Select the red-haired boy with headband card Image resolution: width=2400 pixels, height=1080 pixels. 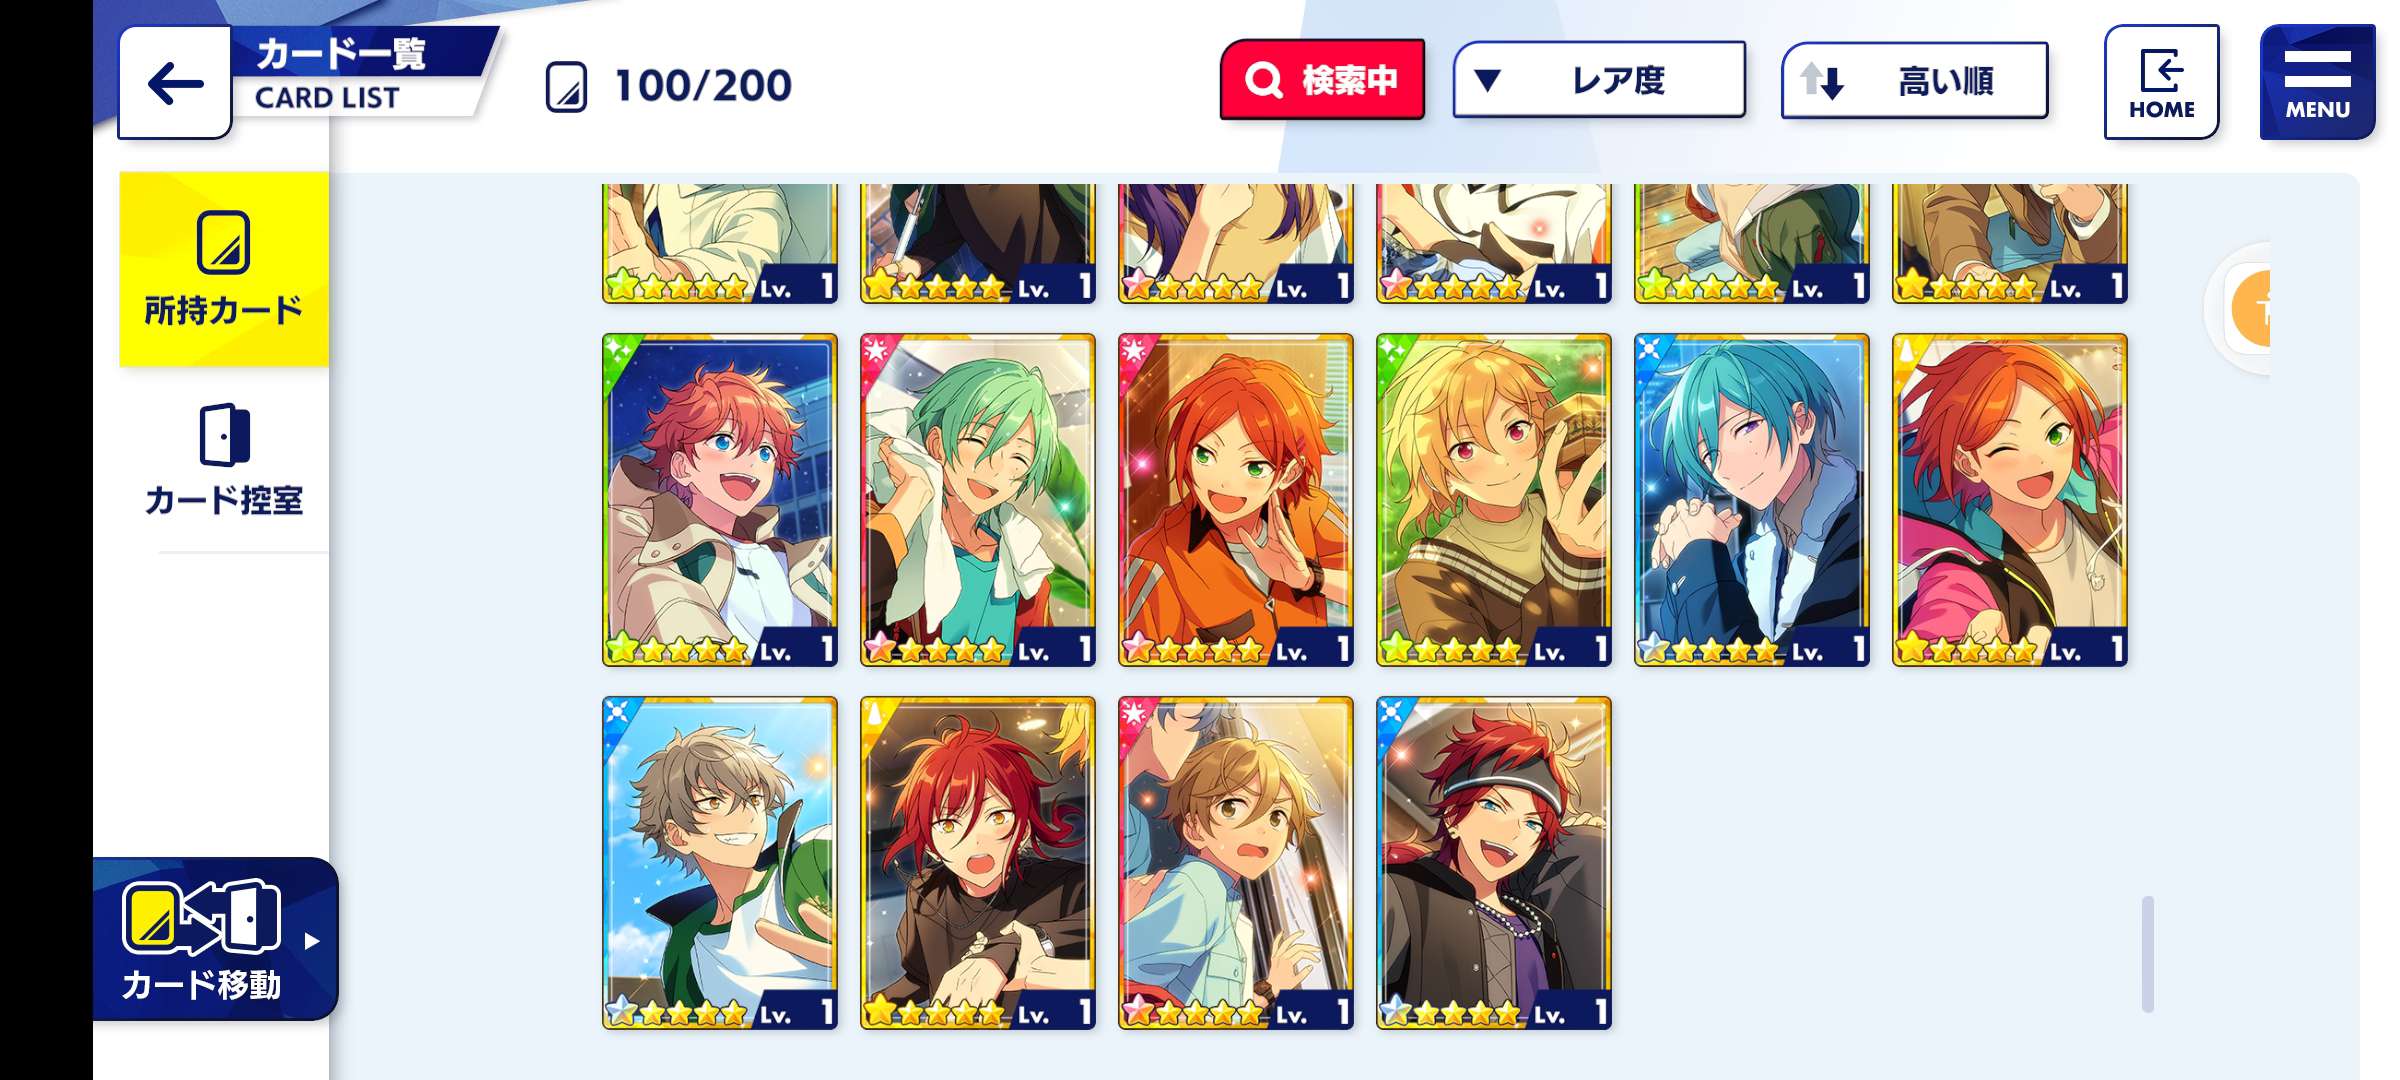coord(1494,863)
